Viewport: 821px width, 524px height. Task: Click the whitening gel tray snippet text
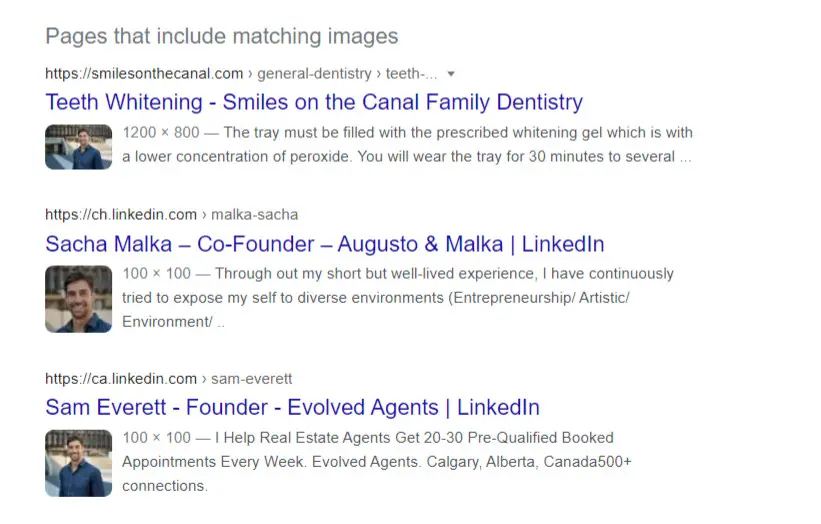pos(407,144)
